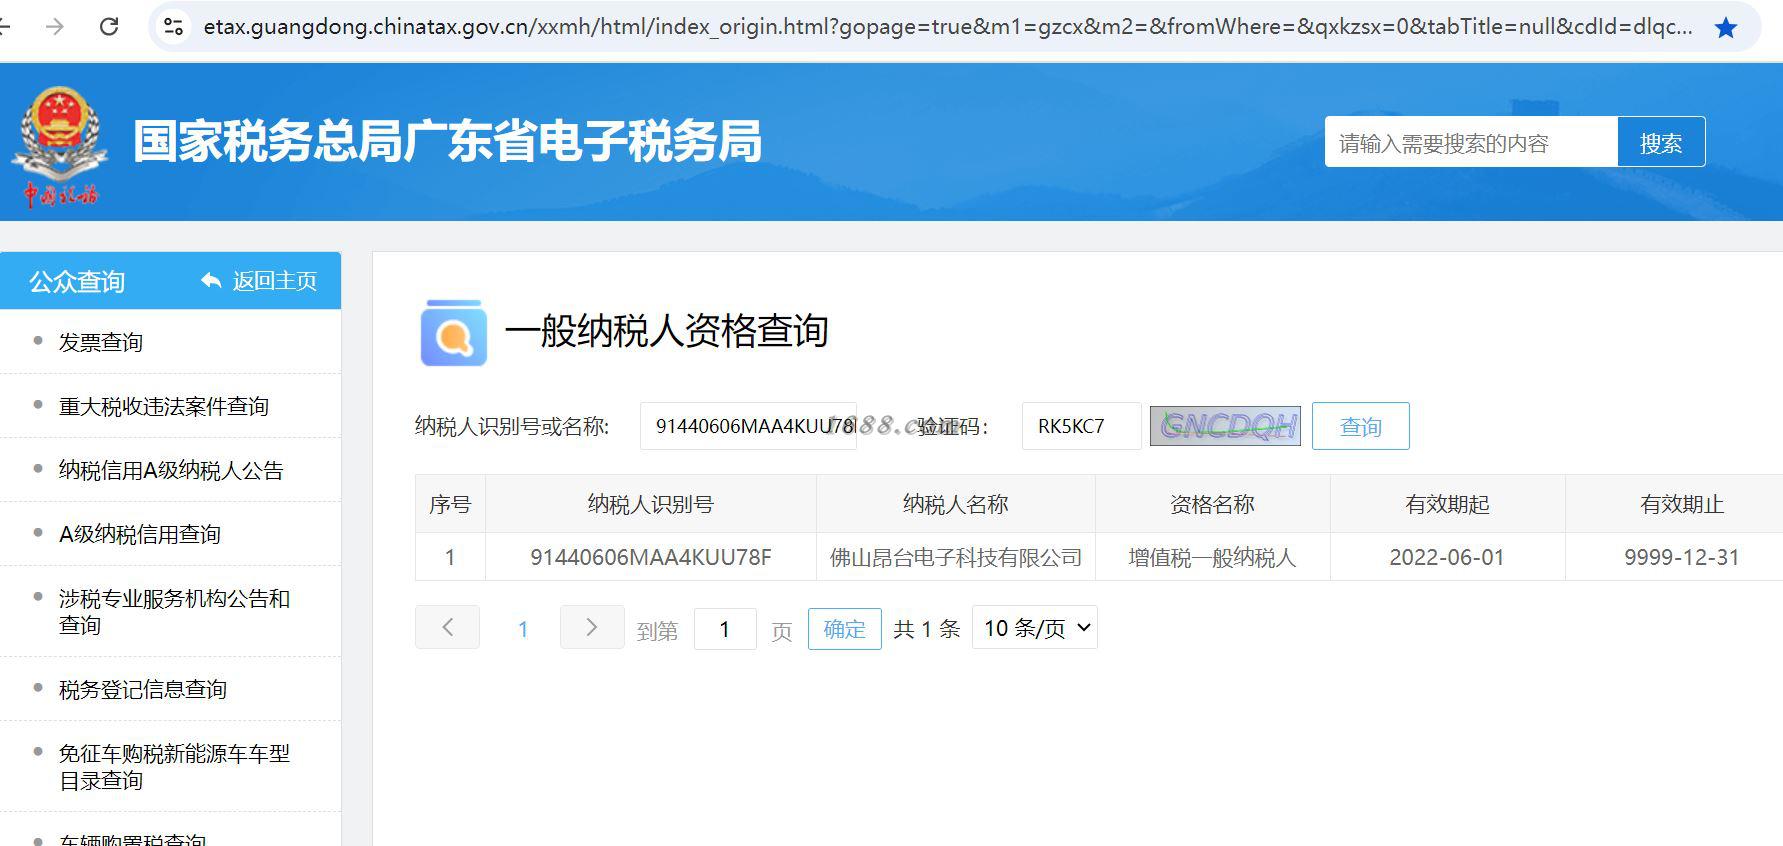Image resolution: width=1783 pixels, height=846 pixels.
Task: Go to previous results page arrow
Action: [447, 627]
